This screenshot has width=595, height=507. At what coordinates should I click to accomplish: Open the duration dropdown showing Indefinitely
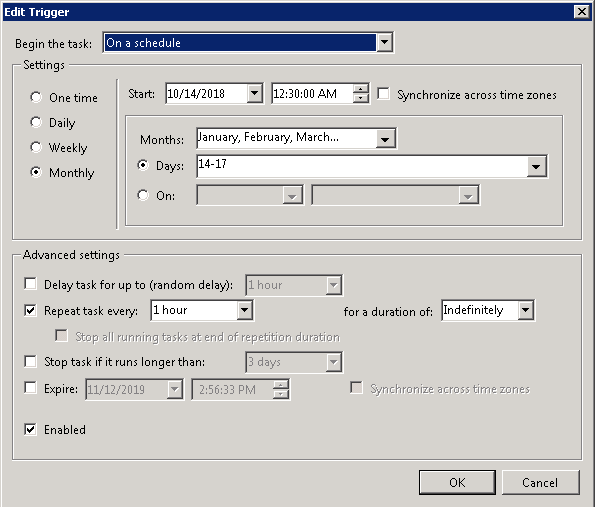[x=526, y=310]
